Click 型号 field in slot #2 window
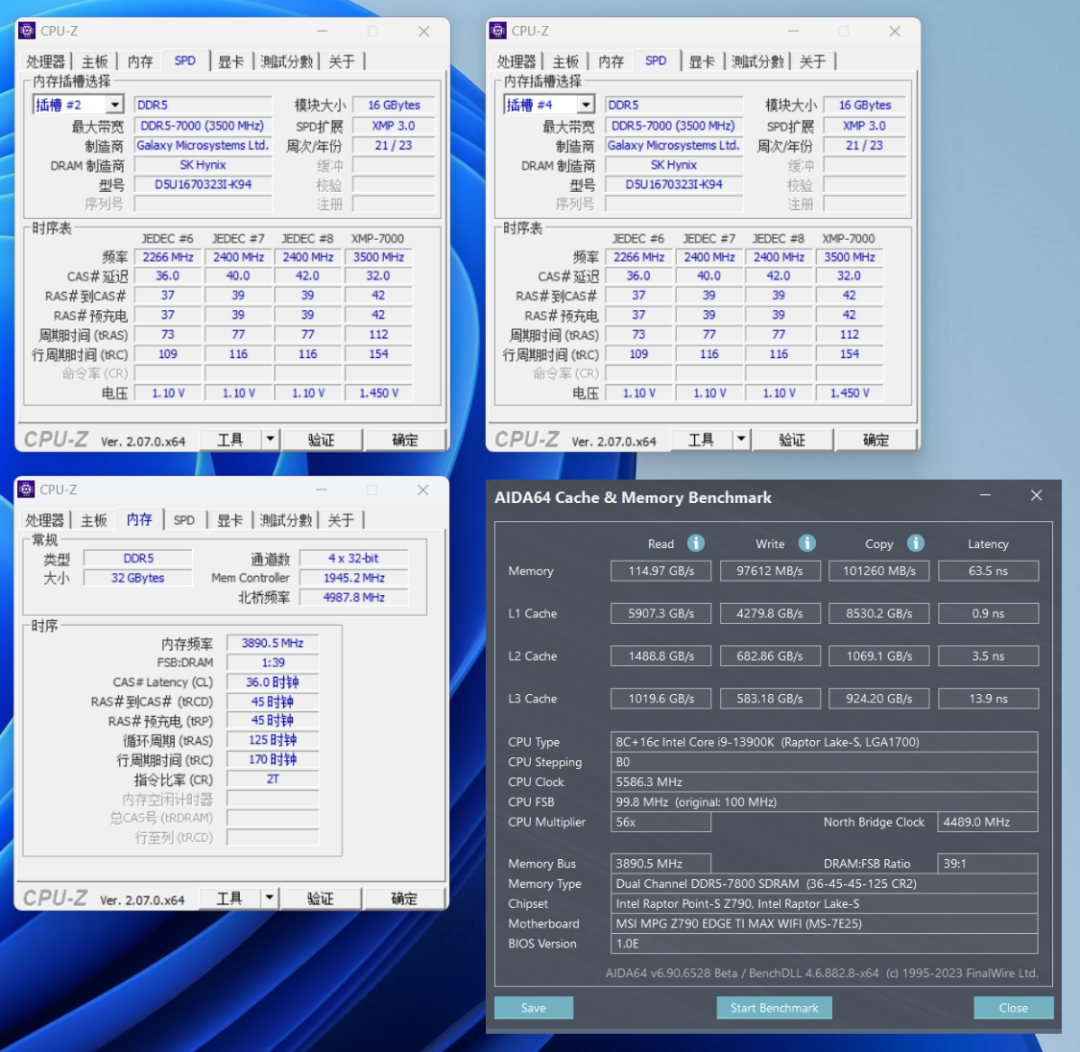This screenshot has height=1052, width=1080. [203, 184]
